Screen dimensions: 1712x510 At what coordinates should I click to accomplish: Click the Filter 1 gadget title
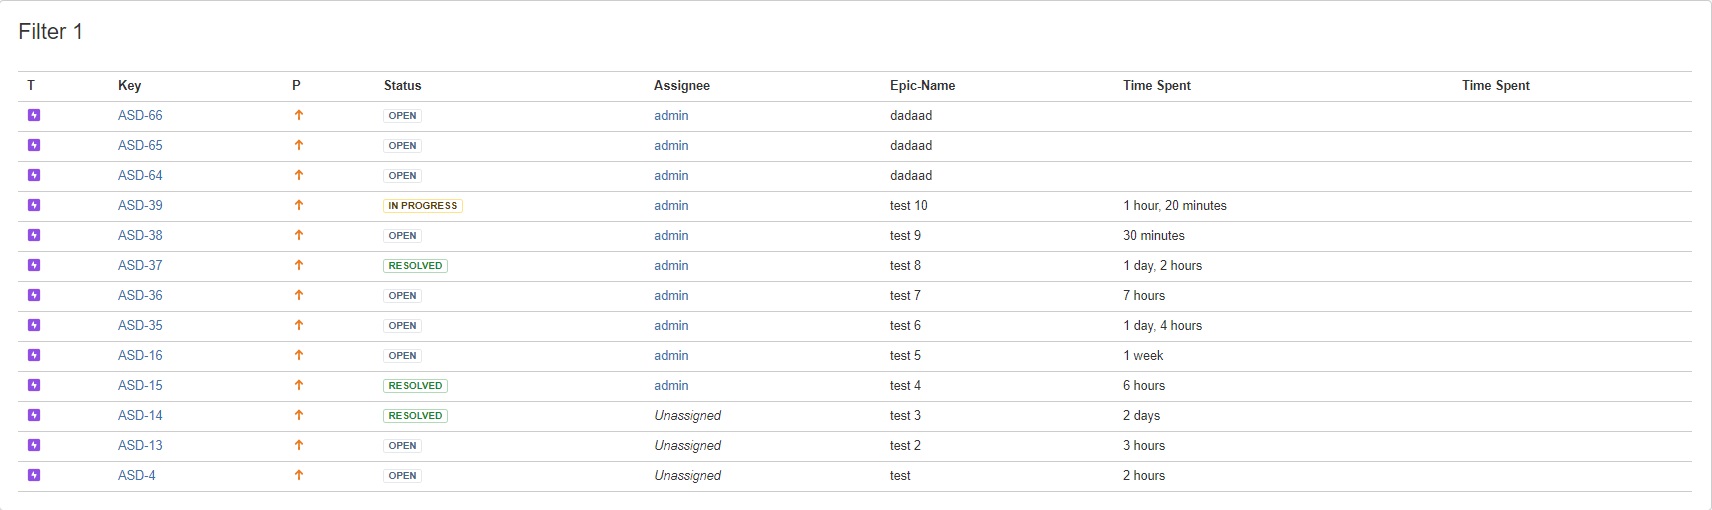(50, 32)
